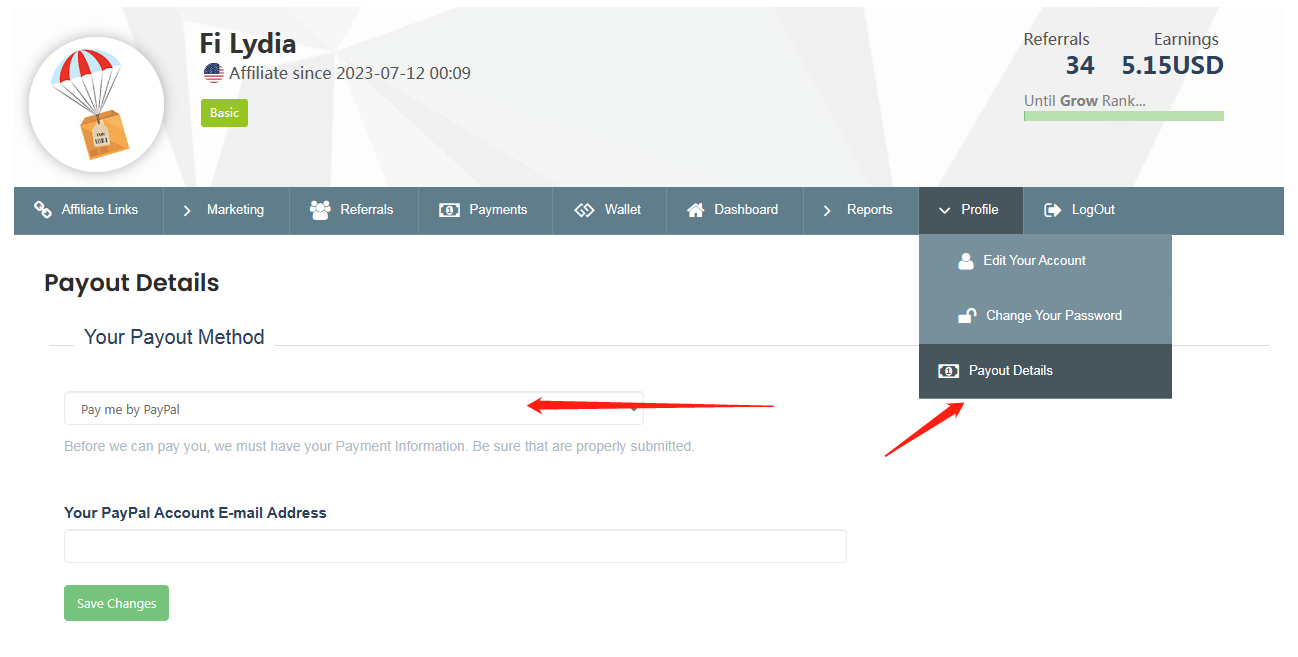Screen dimensions: 1298x657
Task: Expand the Reports menu
Action: 859,210
